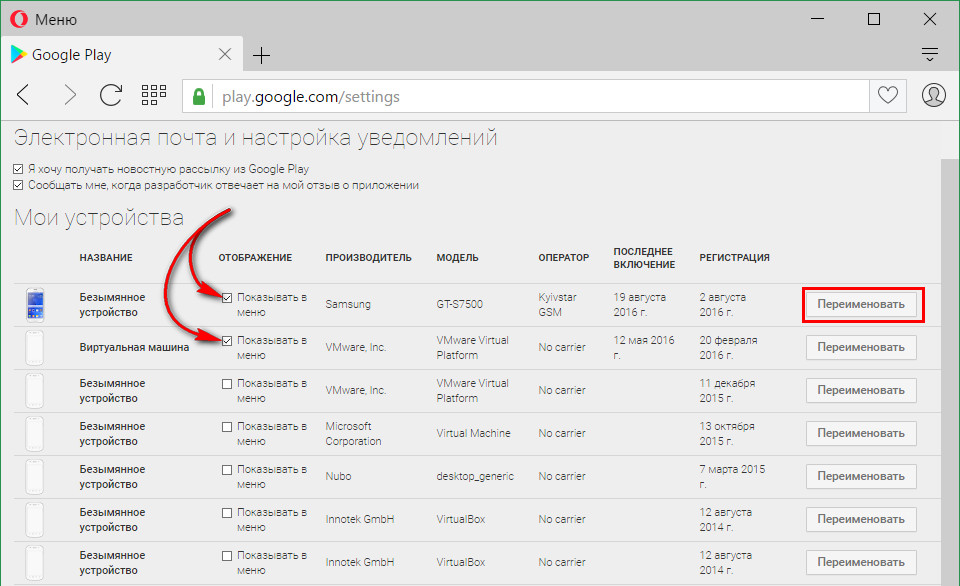Rename the Nubo desktop_generic device

[861, 476]
